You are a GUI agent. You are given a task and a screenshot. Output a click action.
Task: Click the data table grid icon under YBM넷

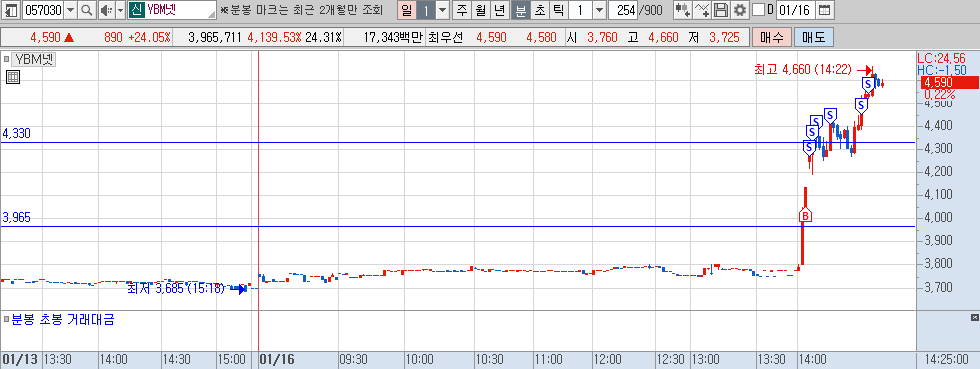pyautogui.click(x=12, y=77)
